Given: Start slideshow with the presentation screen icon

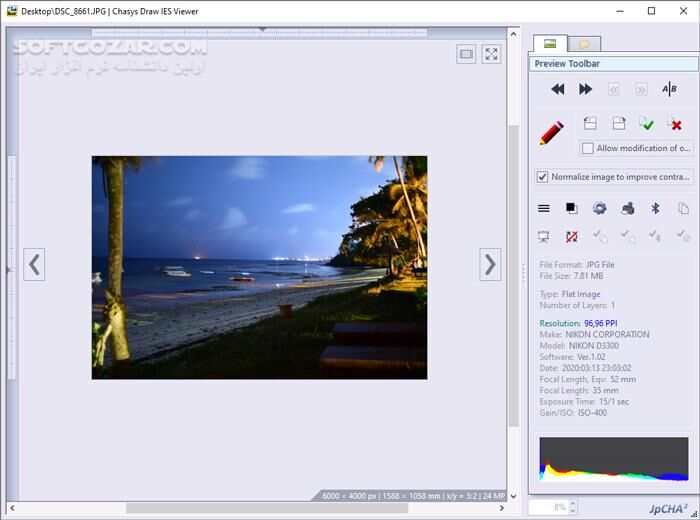Looking at the screenshot, I should [x=544, y=236].
